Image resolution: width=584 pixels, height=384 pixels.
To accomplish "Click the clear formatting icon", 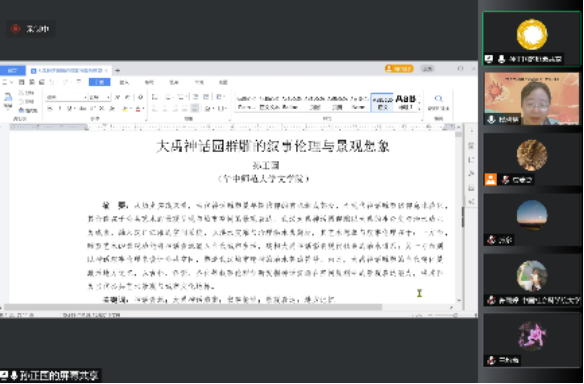I will coord(140,97).
